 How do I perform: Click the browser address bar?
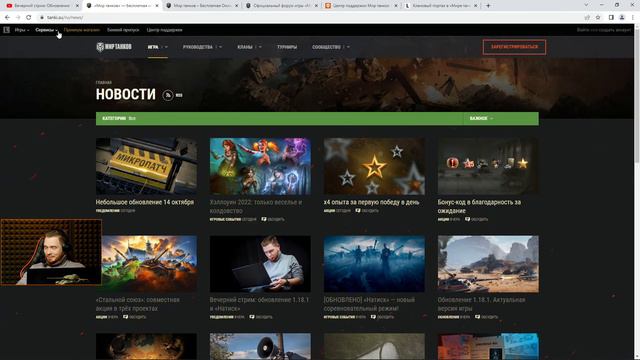(x=310, y=17)
